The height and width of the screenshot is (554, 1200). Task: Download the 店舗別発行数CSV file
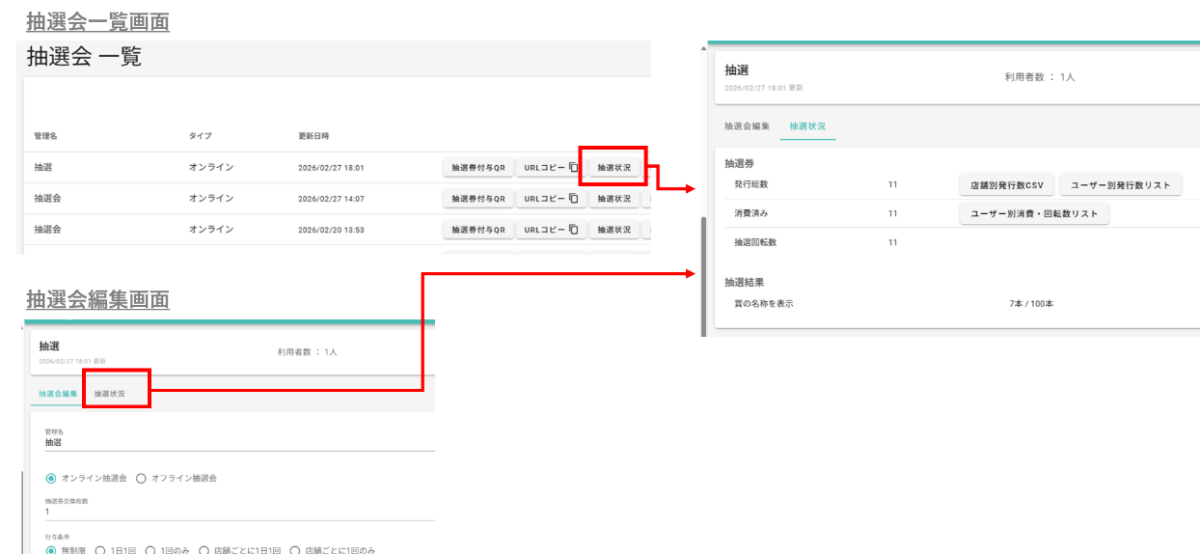1005,185
